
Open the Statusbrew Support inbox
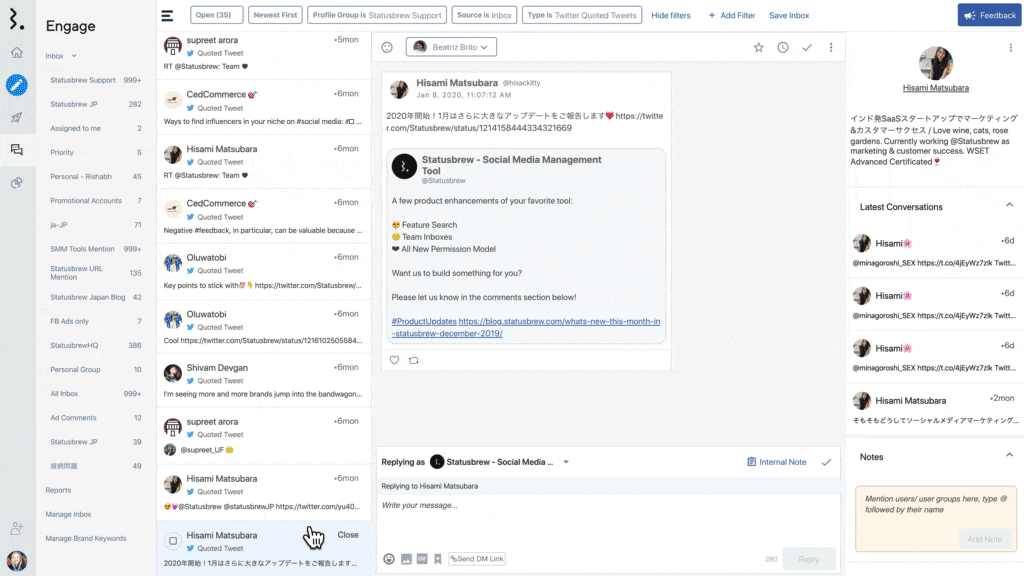[x=83, y=80]
